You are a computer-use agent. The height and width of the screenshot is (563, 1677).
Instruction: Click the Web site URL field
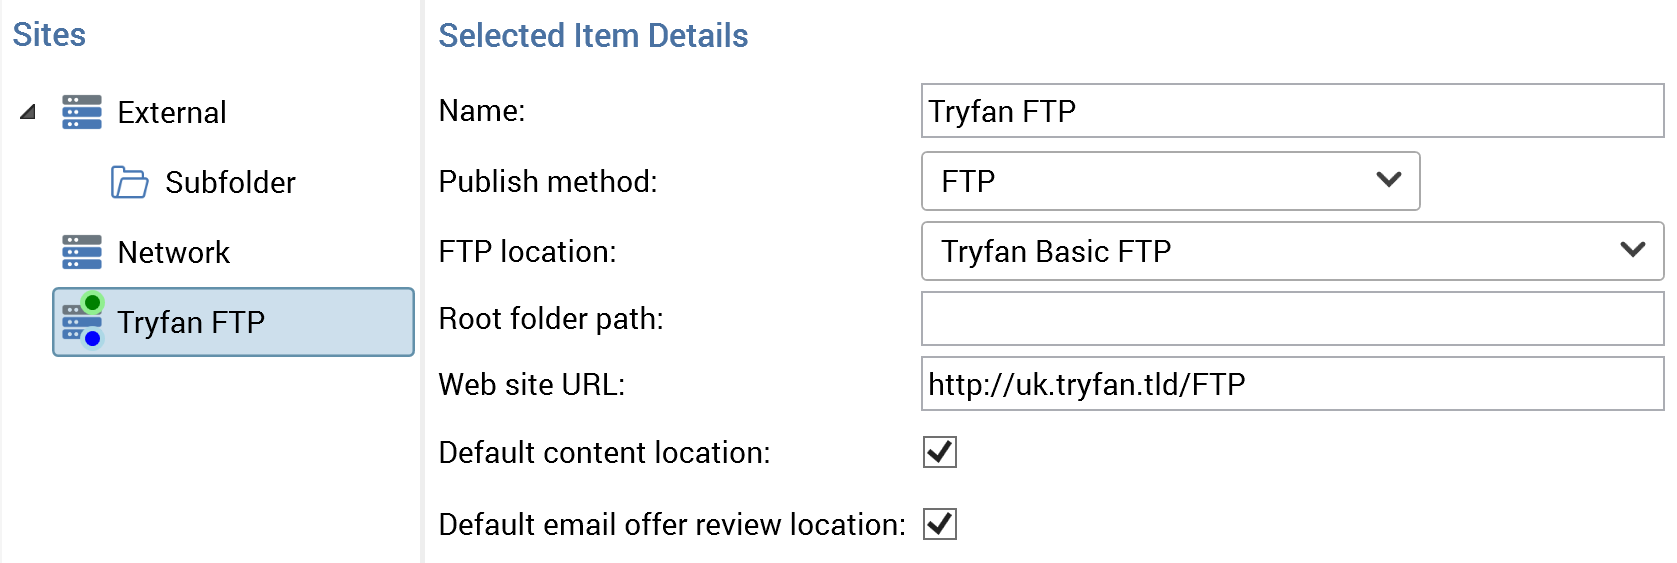point(1292,384)
